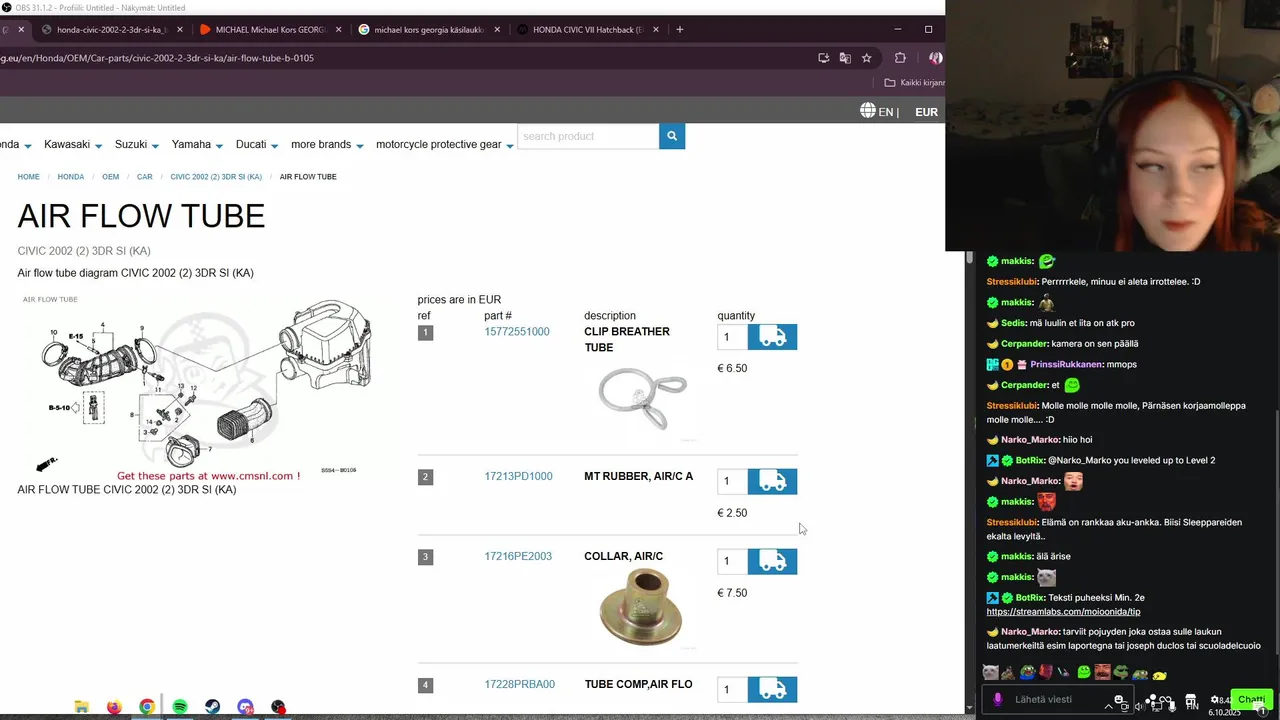The height and width of the screenshot is (720, 1280).
Task: Go to HOME breadcrumb
Action: (x=28, y=177)
